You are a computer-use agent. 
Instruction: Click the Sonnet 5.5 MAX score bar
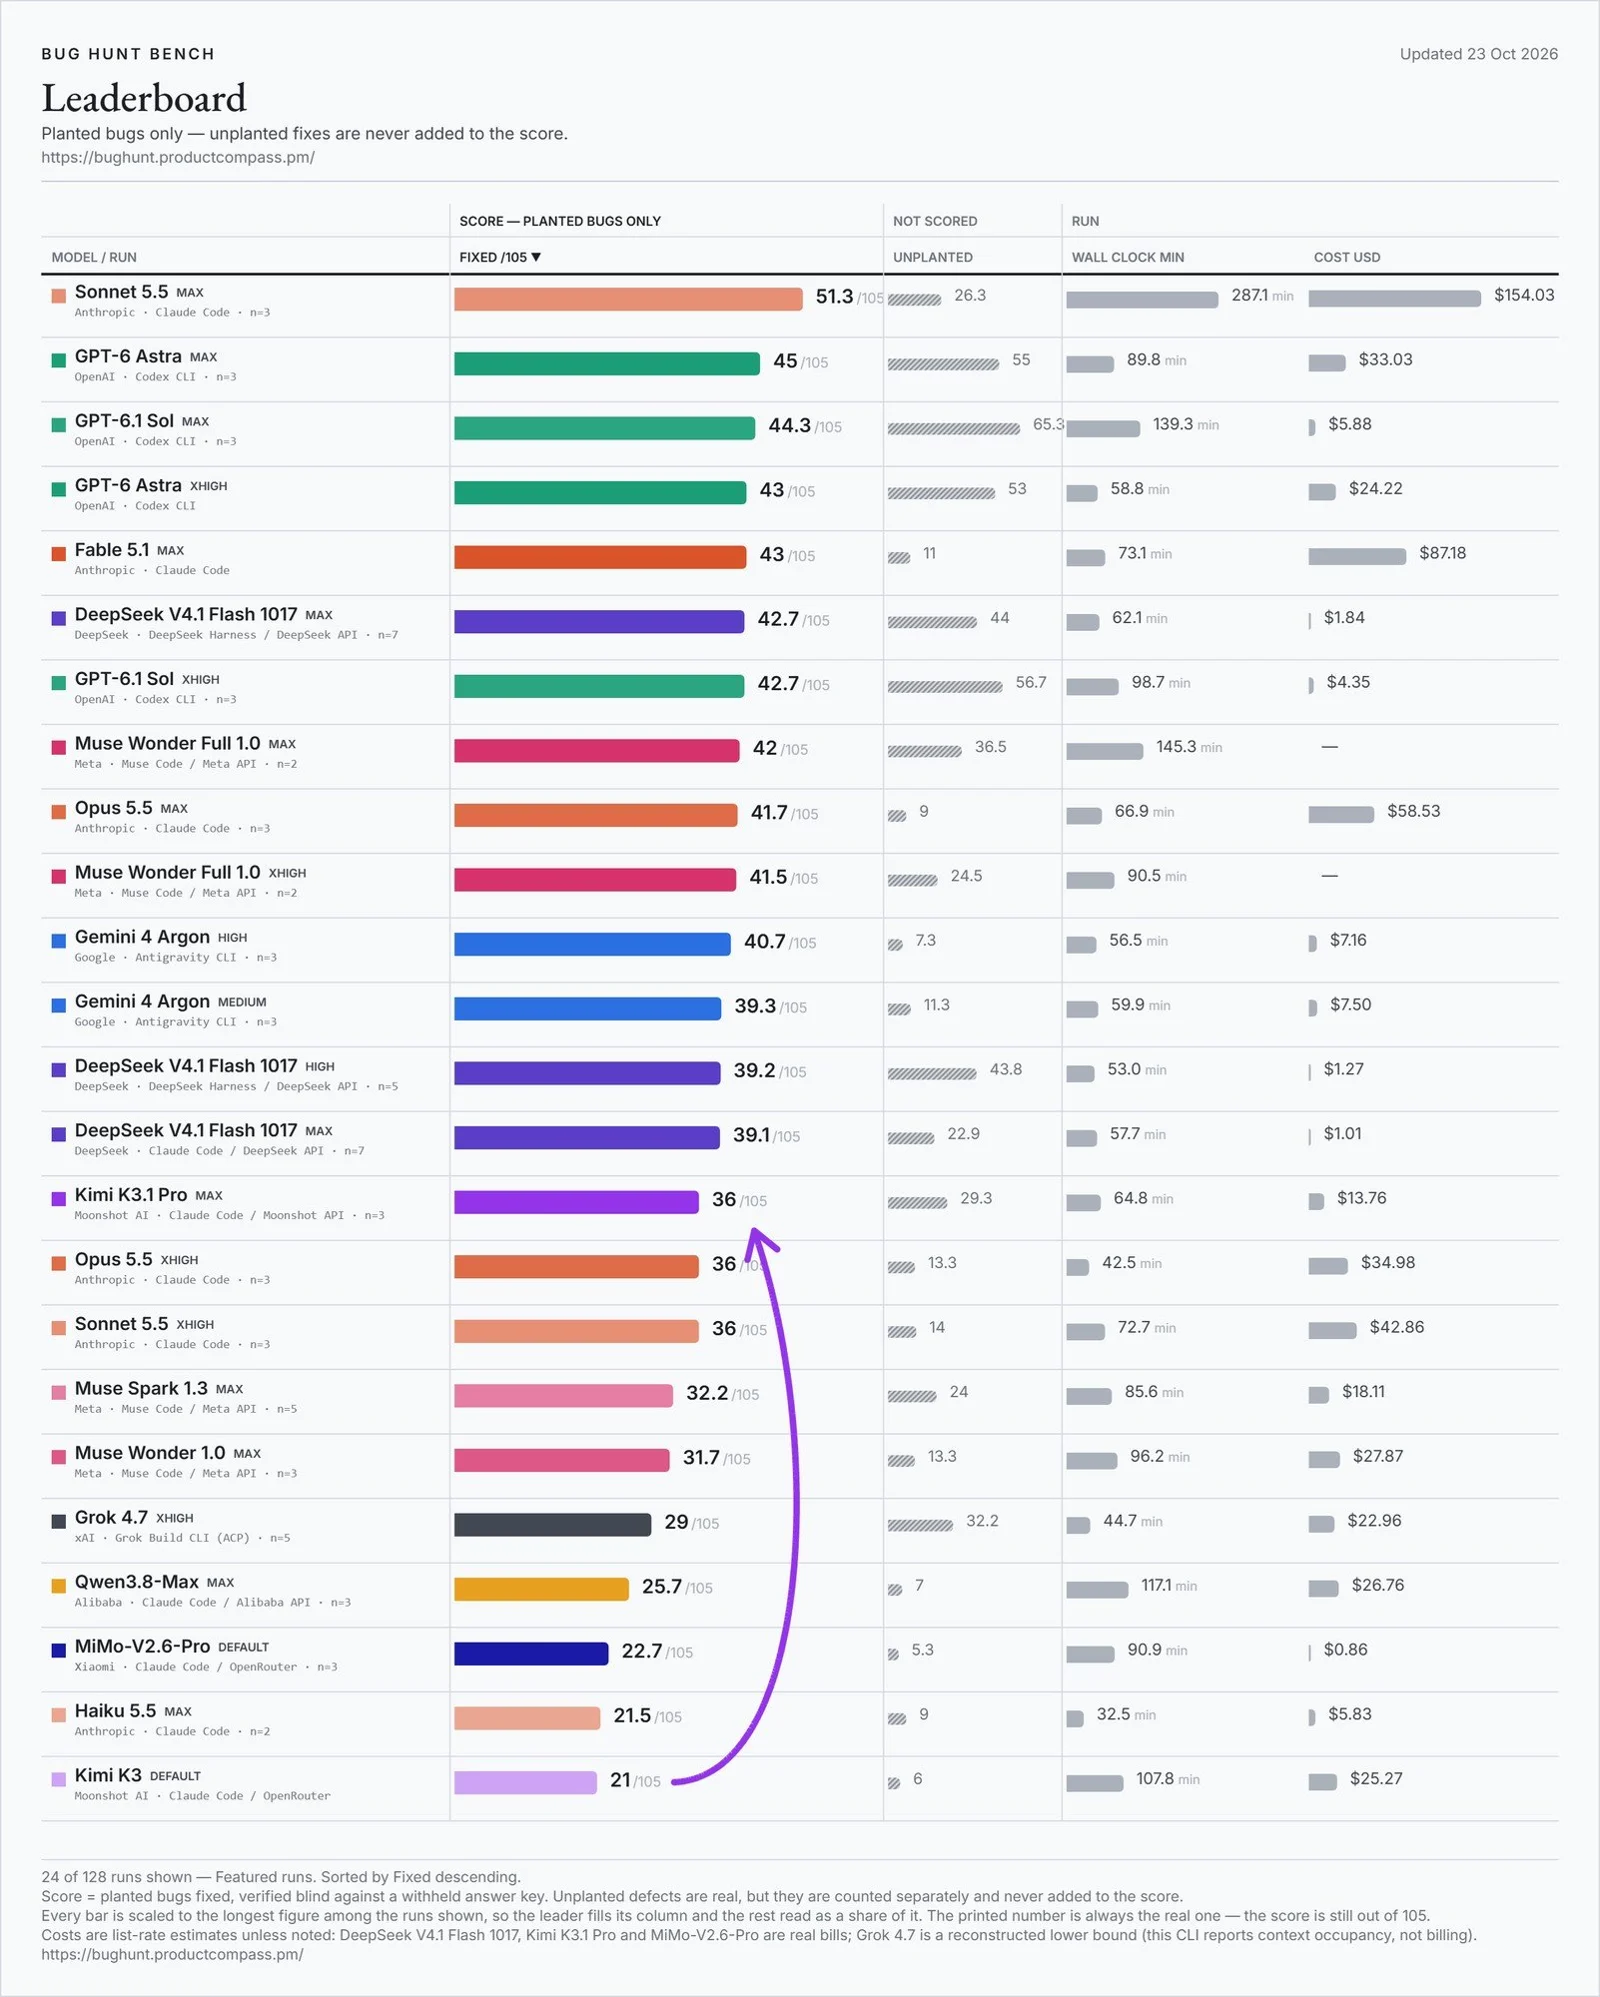628,299
